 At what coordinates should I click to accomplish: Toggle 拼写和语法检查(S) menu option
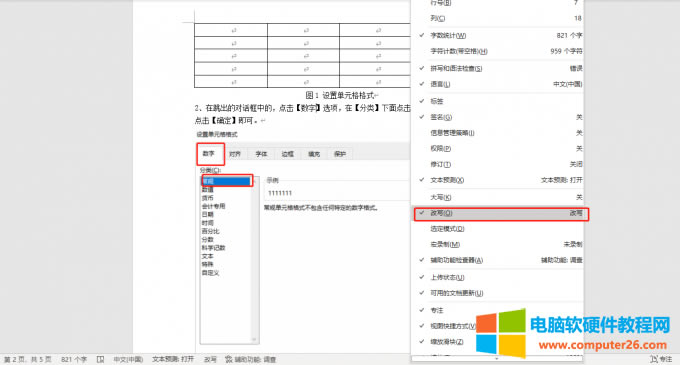pyautogui.click(x=497, y=68)
